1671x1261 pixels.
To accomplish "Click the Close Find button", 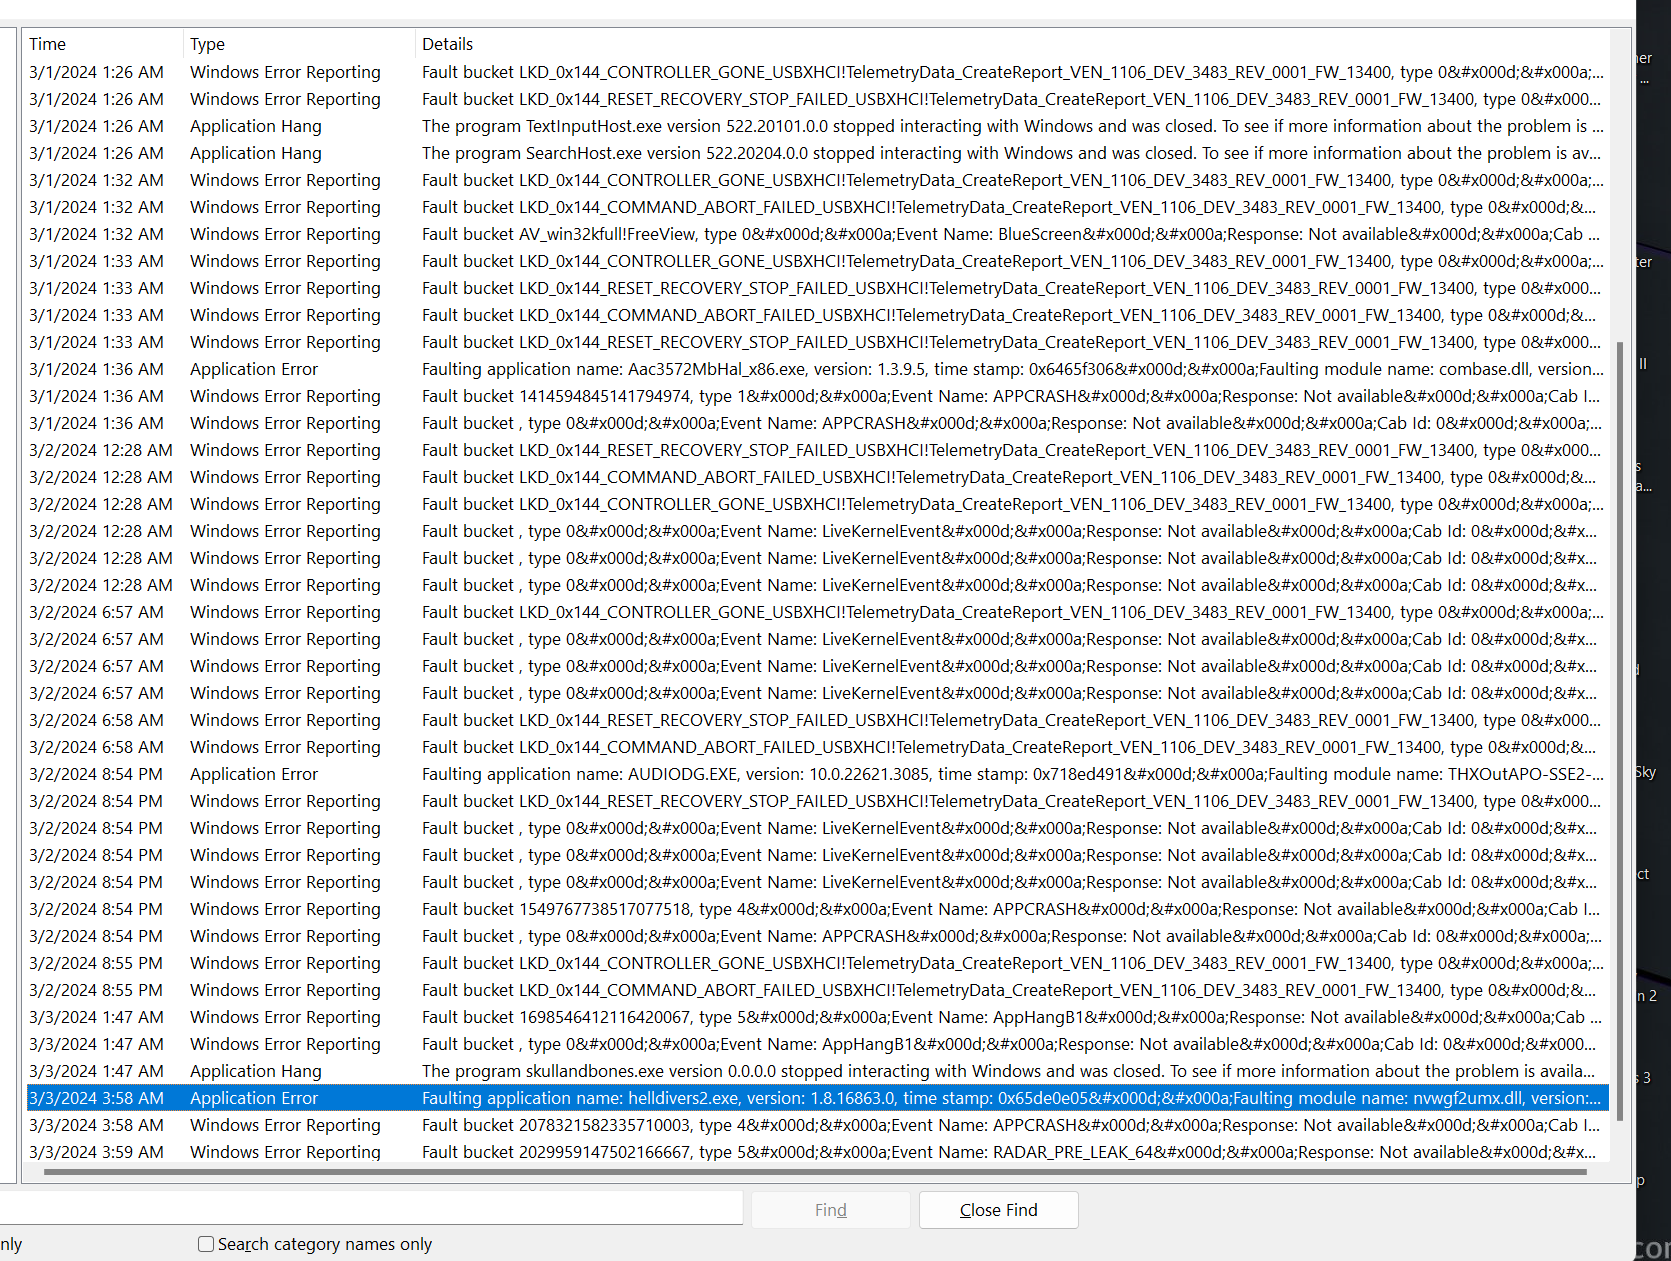I will (998, 1210).
